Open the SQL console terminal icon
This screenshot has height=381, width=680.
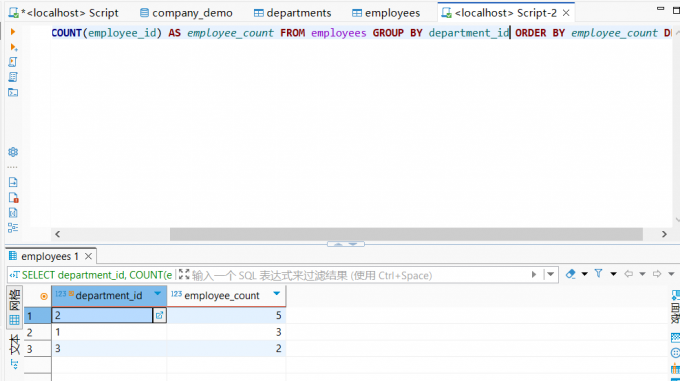coord(13,92)
